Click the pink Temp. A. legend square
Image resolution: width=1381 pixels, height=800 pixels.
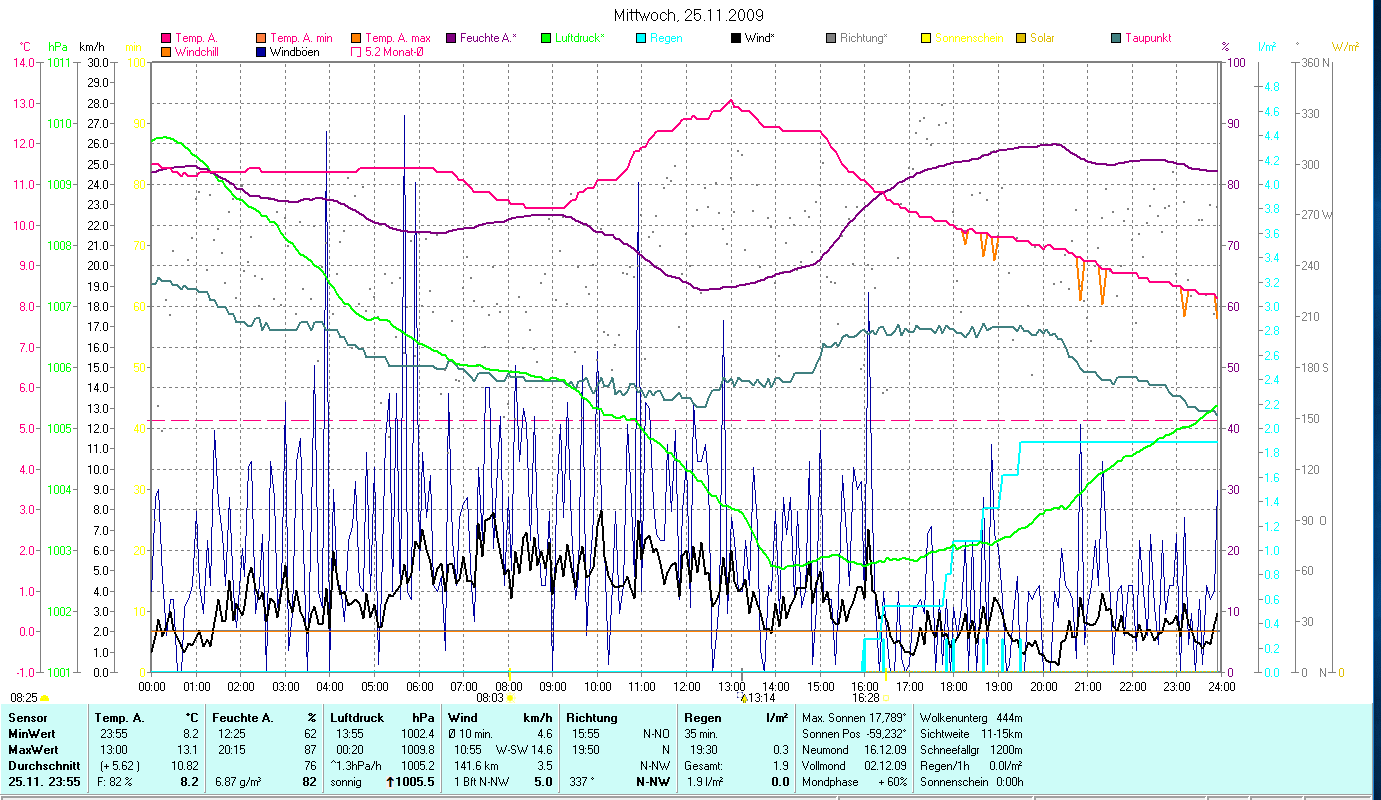pos(166,38)
